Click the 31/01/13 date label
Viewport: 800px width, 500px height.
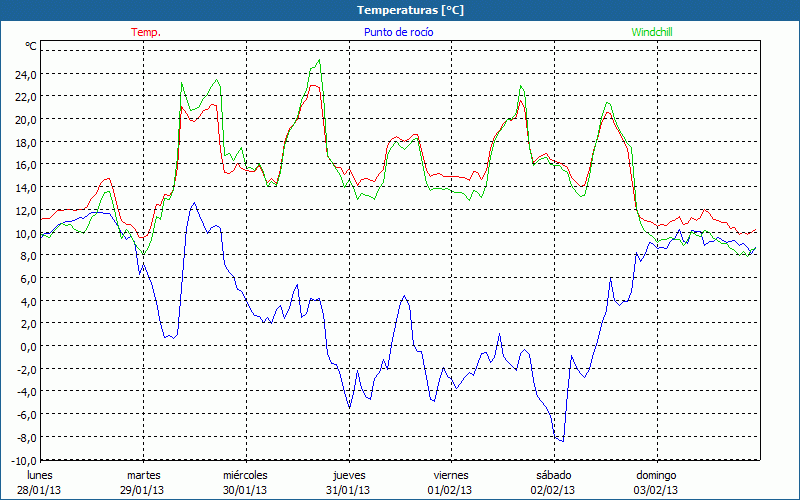348,490
